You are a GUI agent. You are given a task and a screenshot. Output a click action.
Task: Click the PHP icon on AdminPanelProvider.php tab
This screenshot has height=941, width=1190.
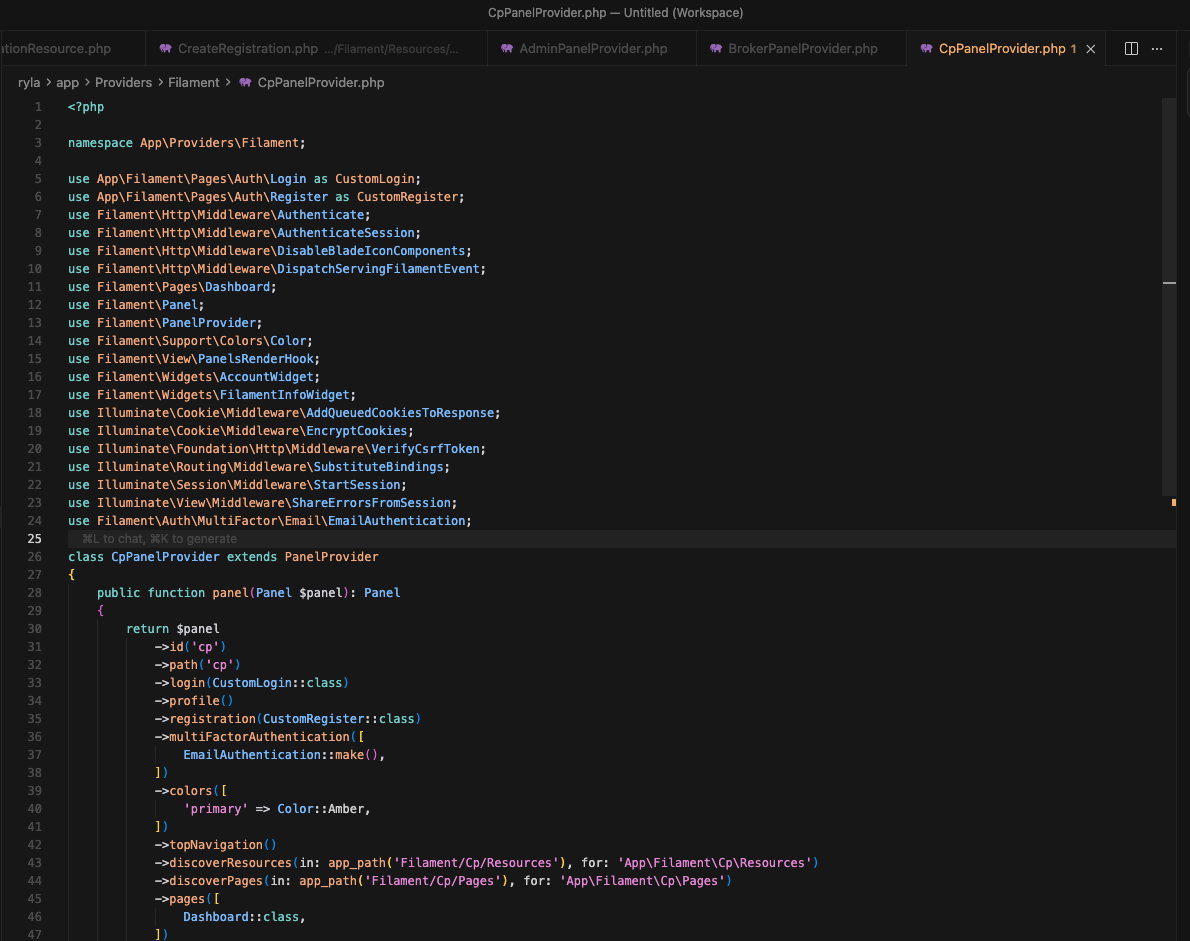507,49
